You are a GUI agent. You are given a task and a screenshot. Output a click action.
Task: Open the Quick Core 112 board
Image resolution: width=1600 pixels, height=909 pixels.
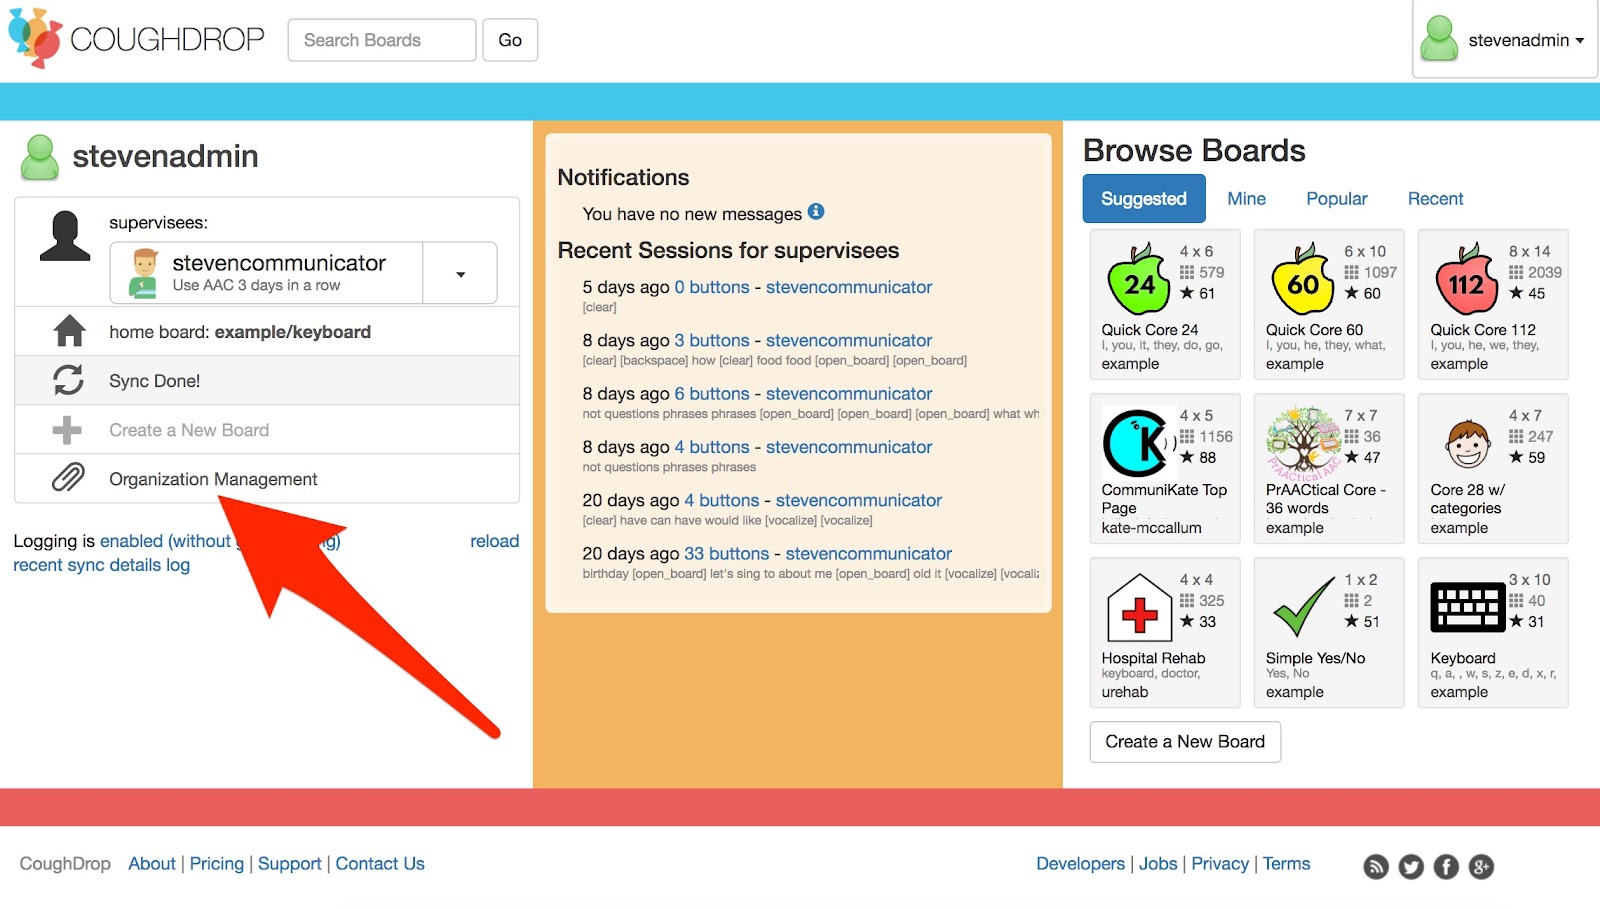coord(1493,305)
